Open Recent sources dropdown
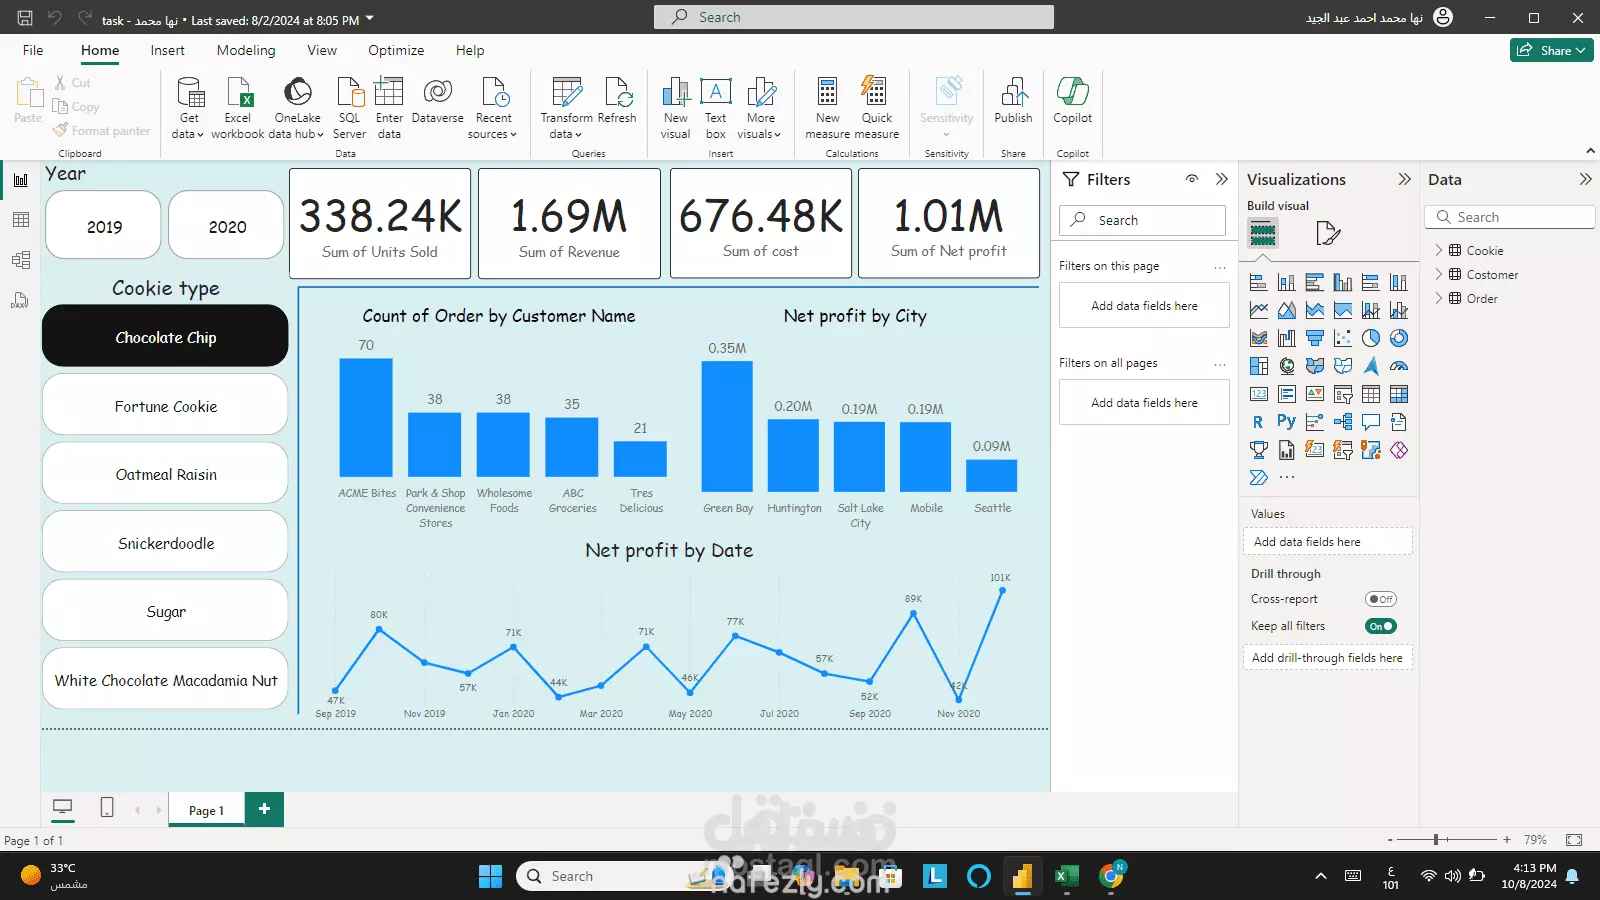The height and width of the screenshot is (900, 1600). pyautogui.click(x=493, y=108)
